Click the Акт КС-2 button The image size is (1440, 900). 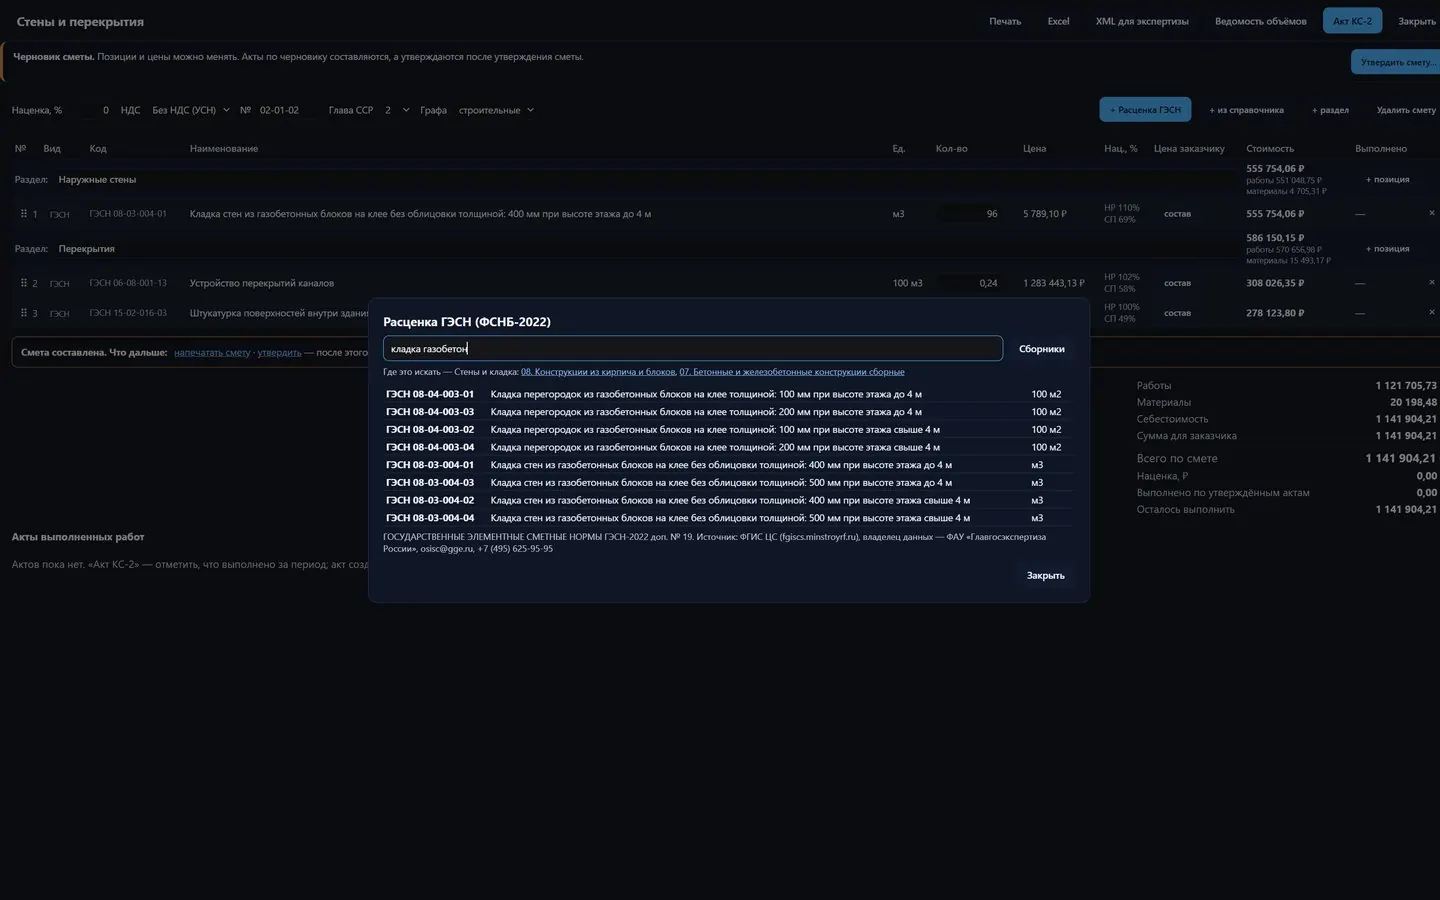1352,21
